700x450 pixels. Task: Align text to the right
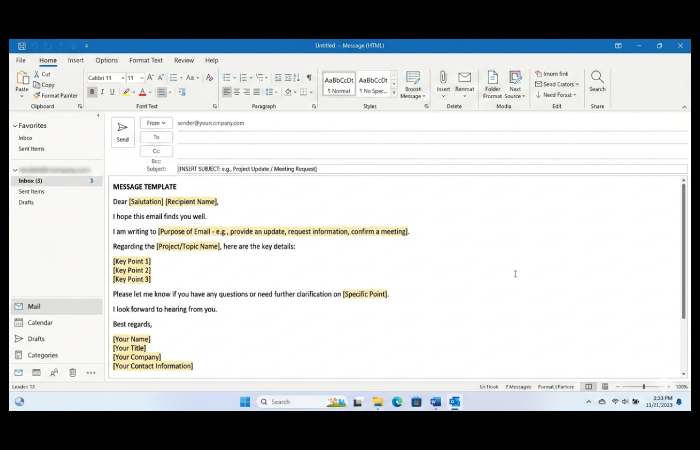click(247, 92)
